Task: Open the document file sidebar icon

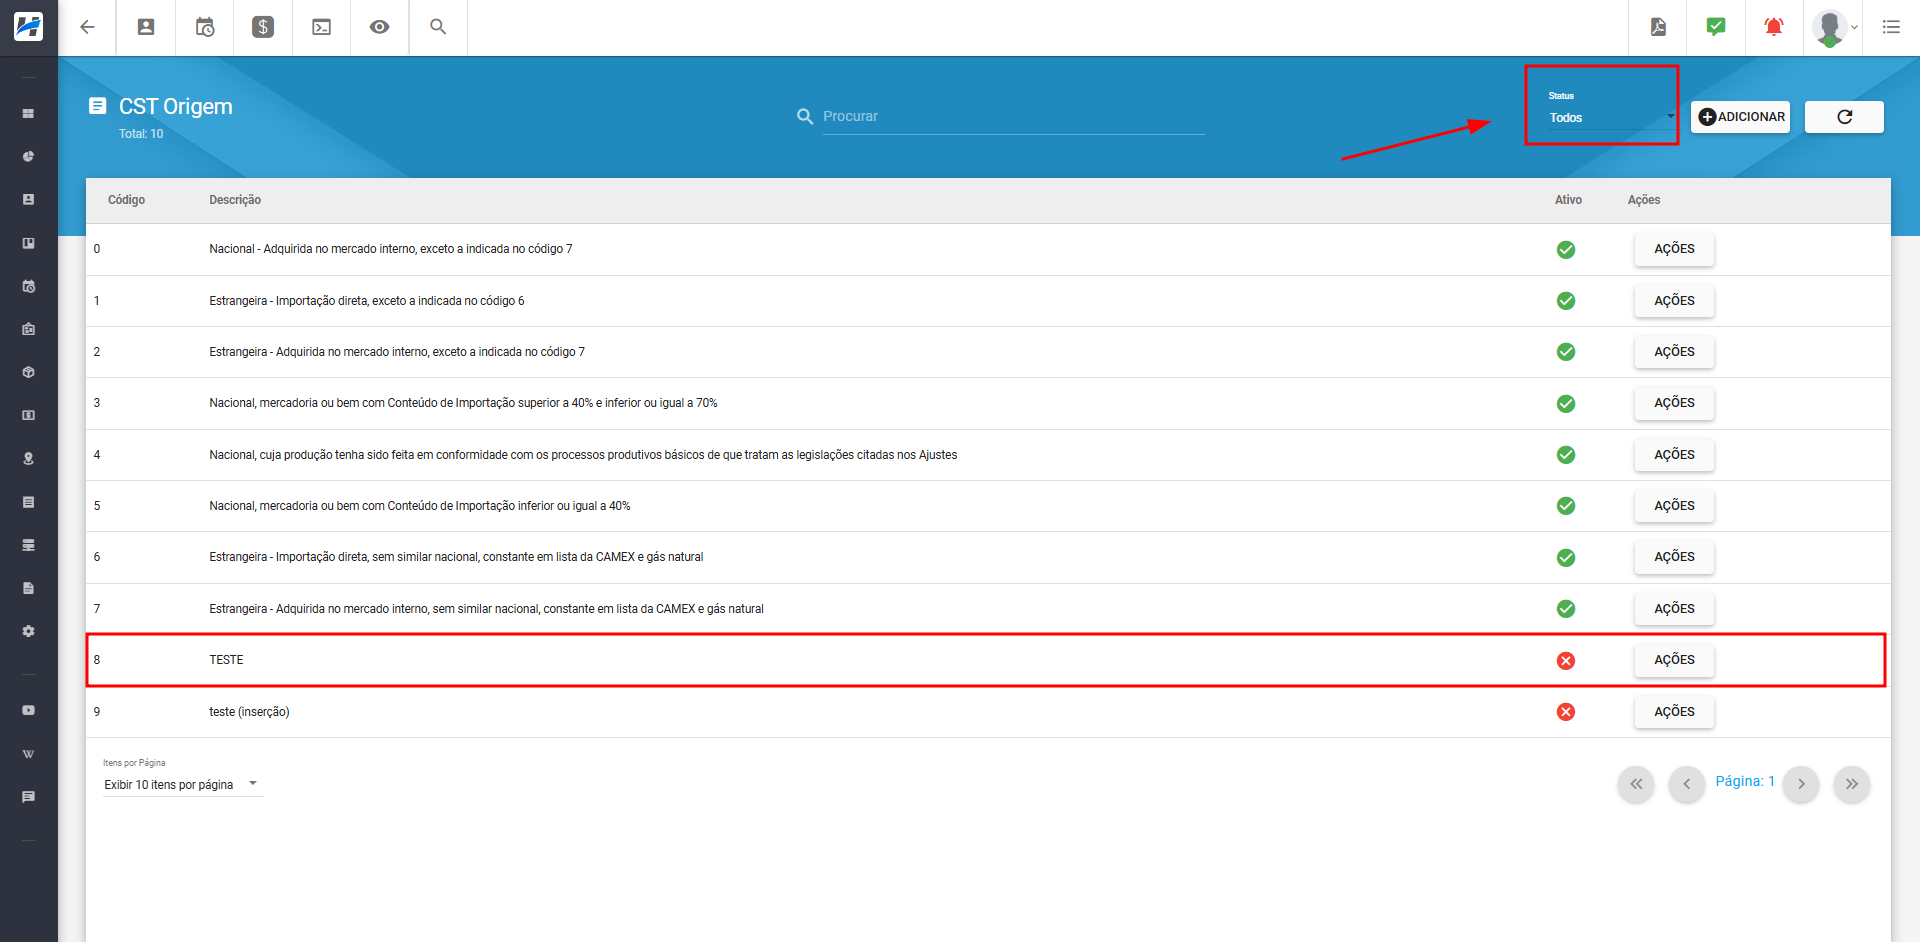Action: click(x=28, y=588)
